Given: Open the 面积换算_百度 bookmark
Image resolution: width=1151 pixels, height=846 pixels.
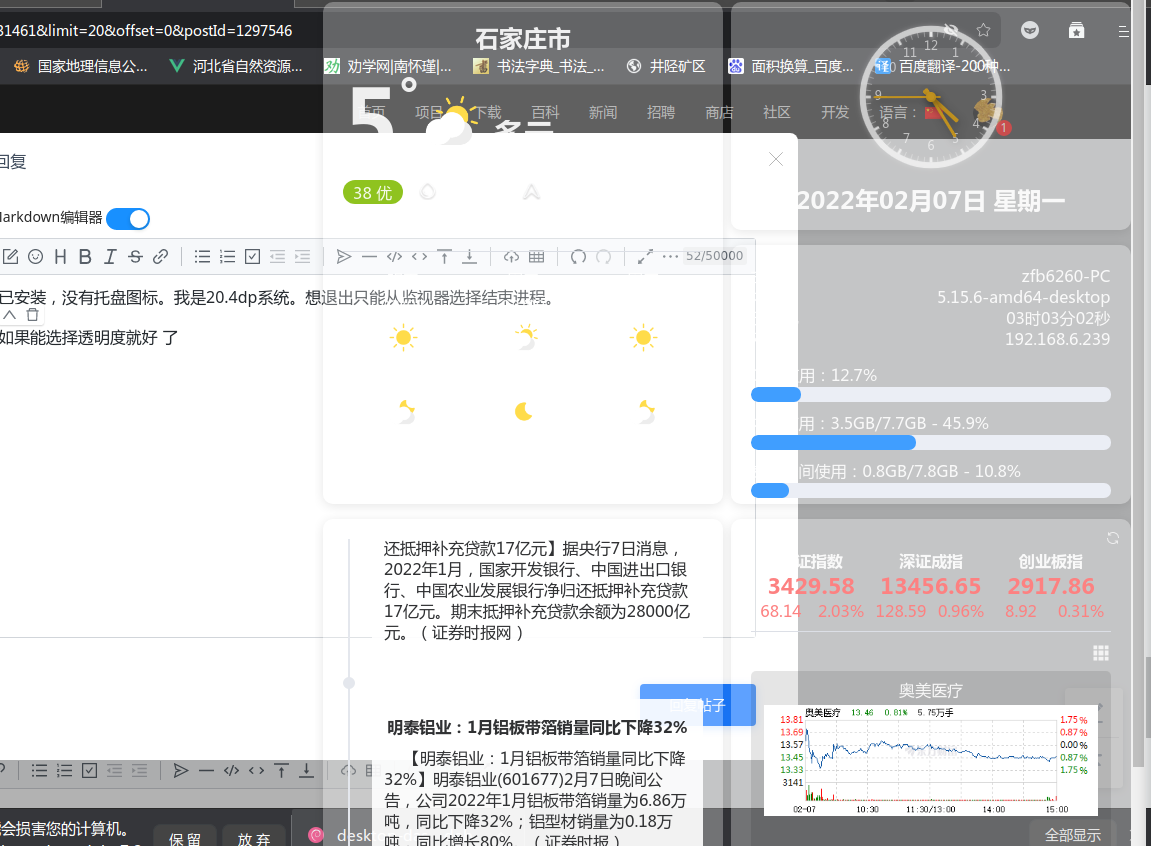Looking at the screenshot, I should point(791,66).
